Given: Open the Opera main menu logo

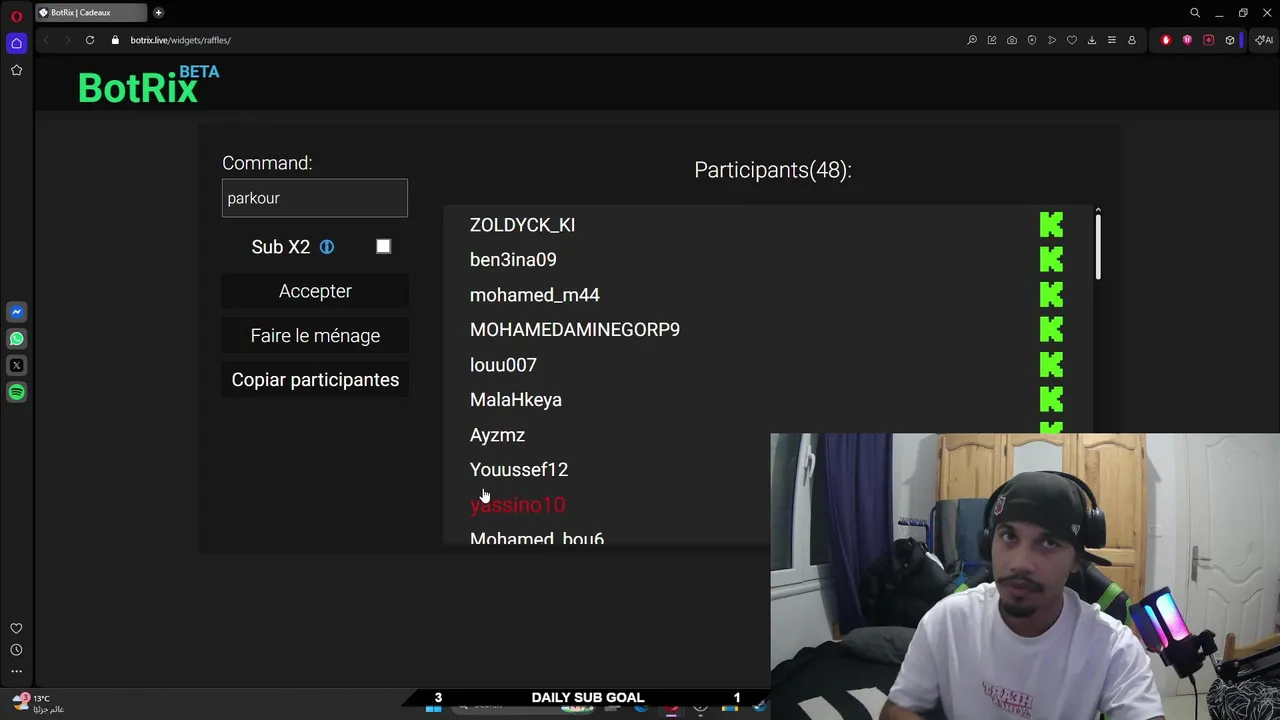Looking at the screenshot, I should [x=16, y=16].
